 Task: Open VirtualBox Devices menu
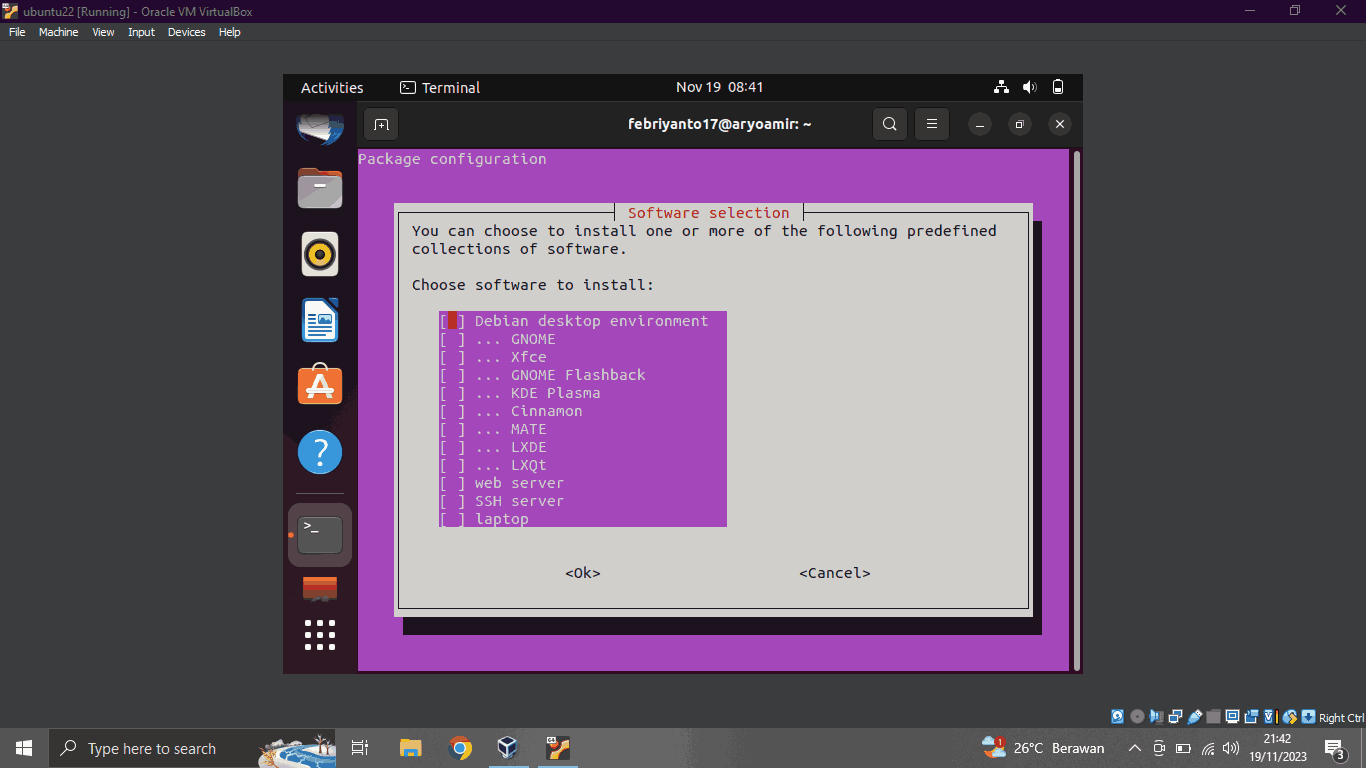(186, 32)
